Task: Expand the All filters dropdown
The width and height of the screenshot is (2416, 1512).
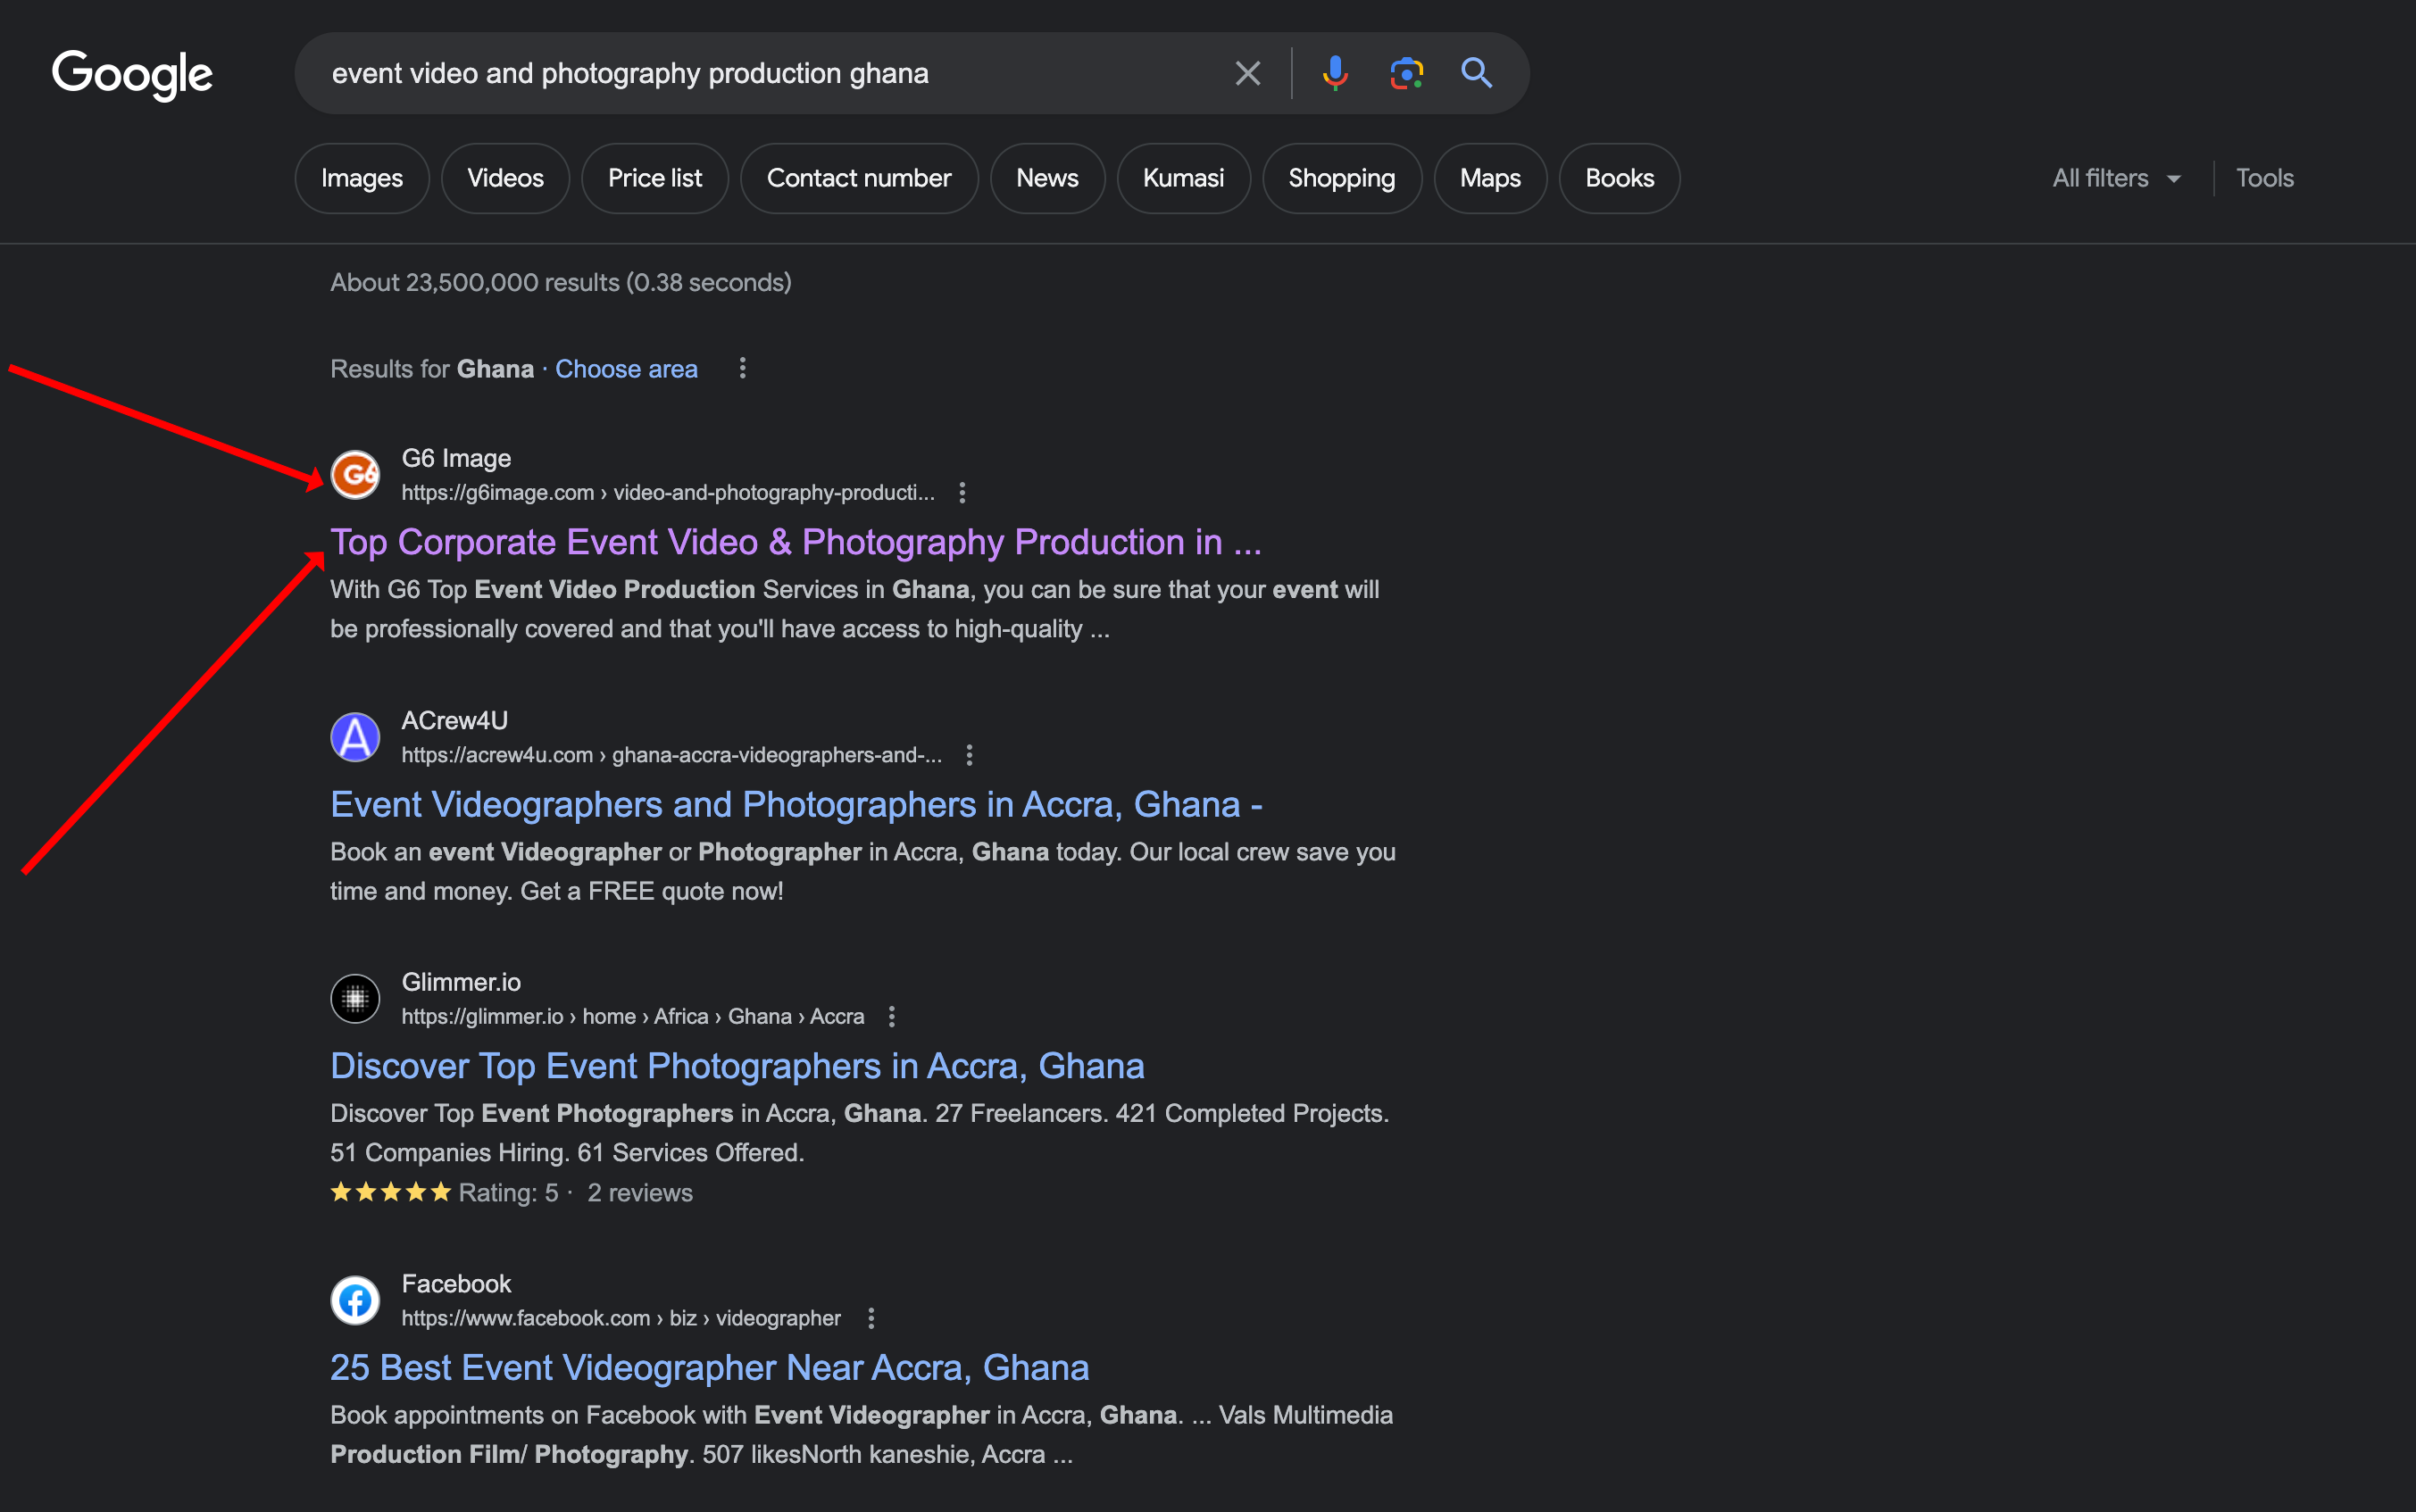Action: point(2116,178)
